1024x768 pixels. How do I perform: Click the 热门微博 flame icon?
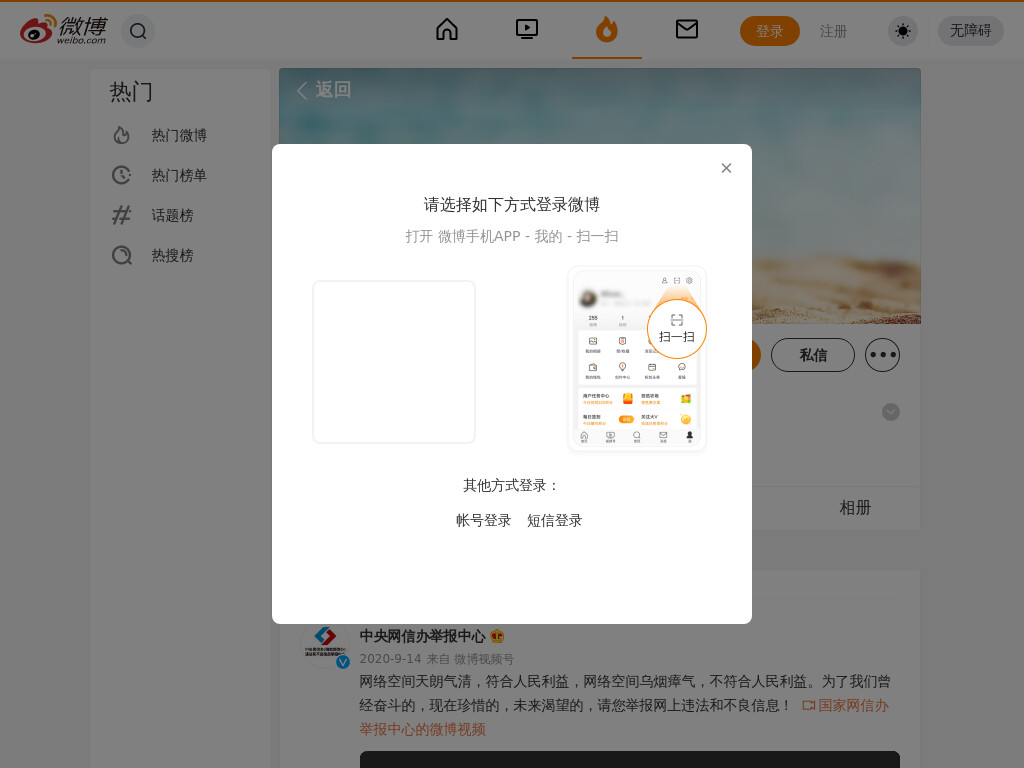[121, 135]
